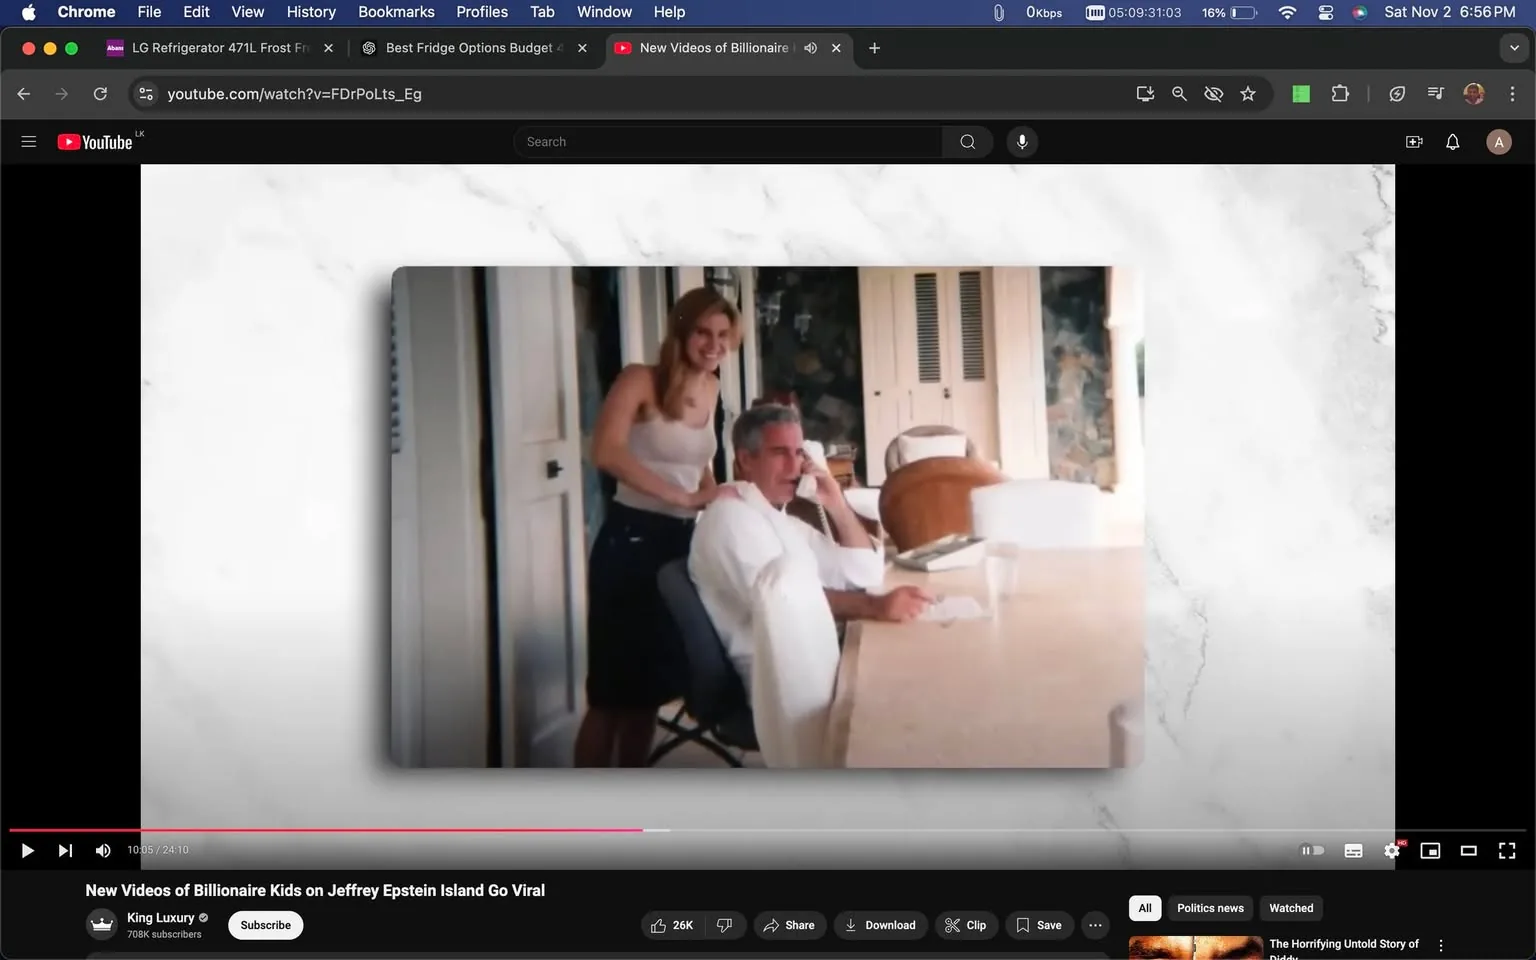The width and height of the screenshot is (1536, 960).
Task: Open YouTube notifications bell
Action: (x=1451, y=141)
